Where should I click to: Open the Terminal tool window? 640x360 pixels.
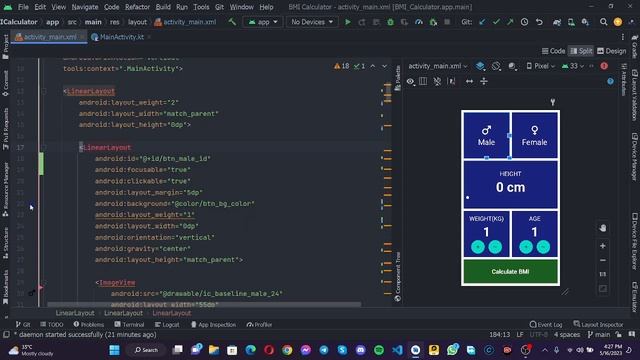coord(129,324)
